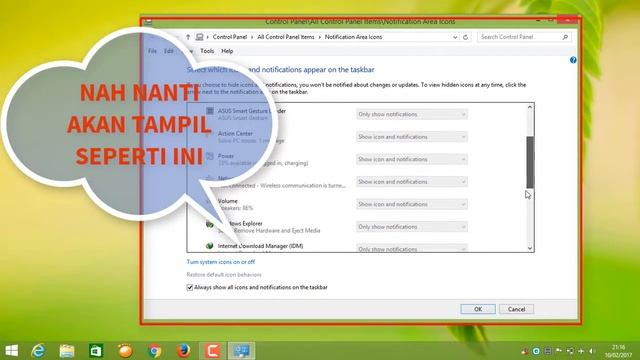The width and height of the screenshot is (640, 360).
Task: Click All Control Panel Items breadcrumb
Action: pos(286,37)
